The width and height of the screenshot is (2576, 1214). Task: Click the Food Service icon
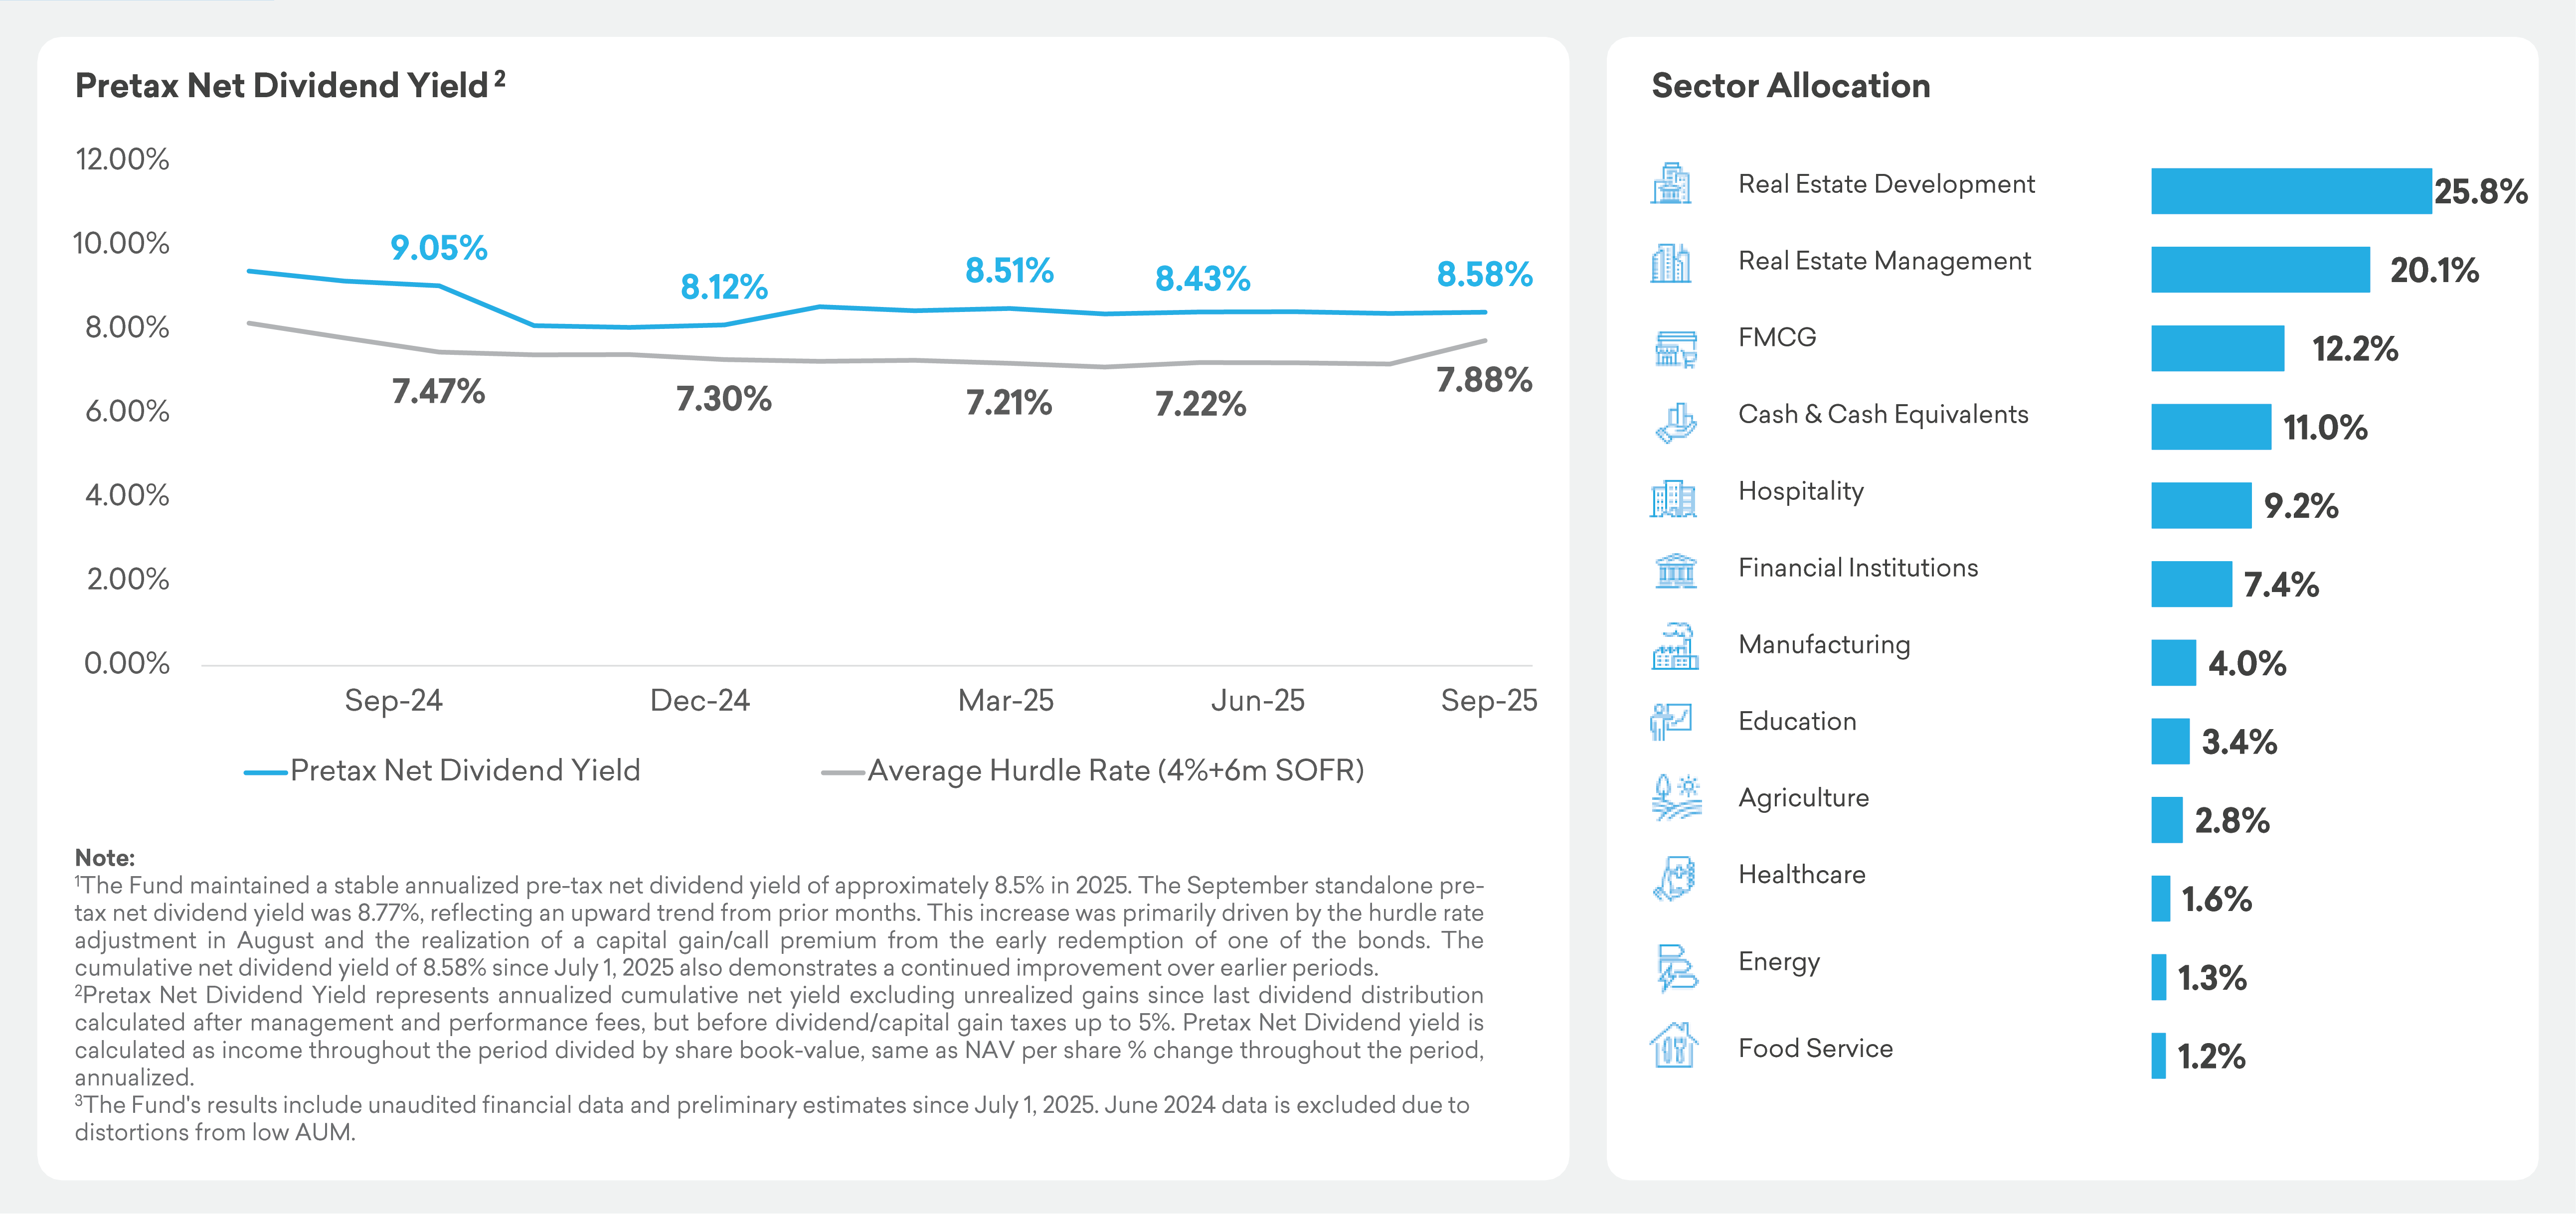coord(1673,1046)
